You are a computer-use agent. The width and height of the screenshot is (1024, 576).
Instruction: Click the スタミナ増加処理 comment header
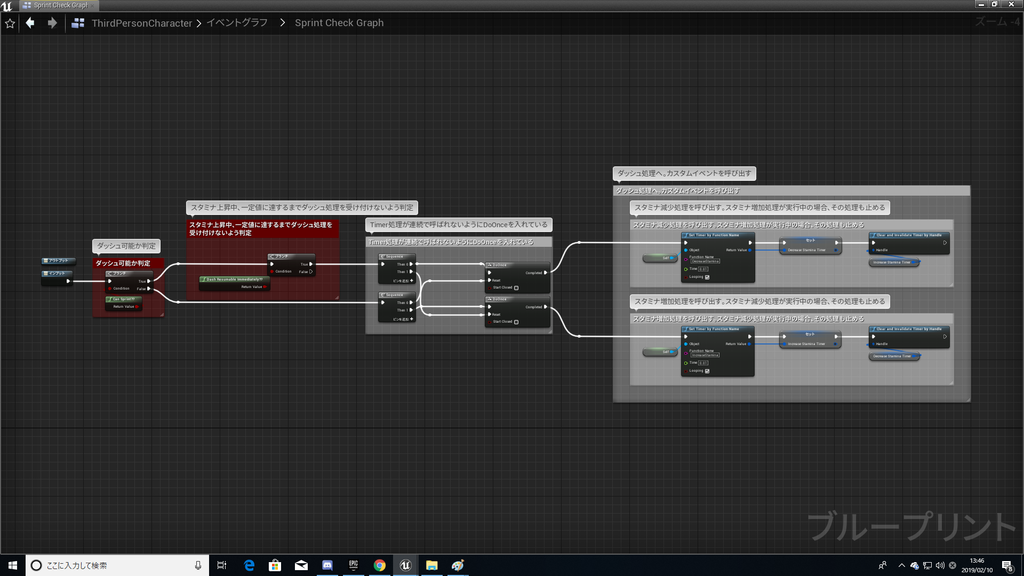coord(792,319)
